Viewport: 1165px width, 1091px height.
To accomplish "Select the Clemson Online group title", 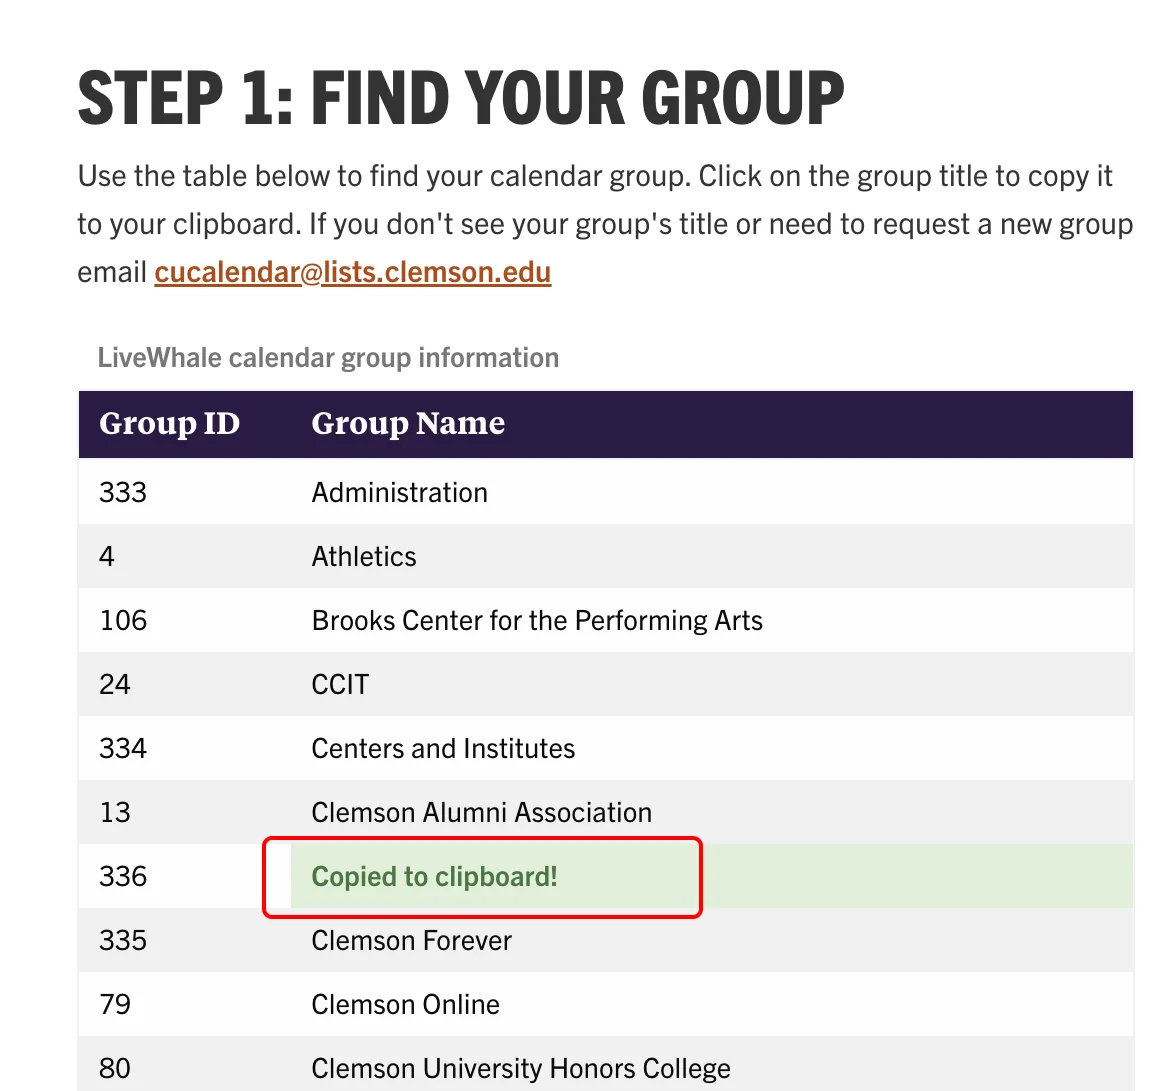I will pos(405,1005).
